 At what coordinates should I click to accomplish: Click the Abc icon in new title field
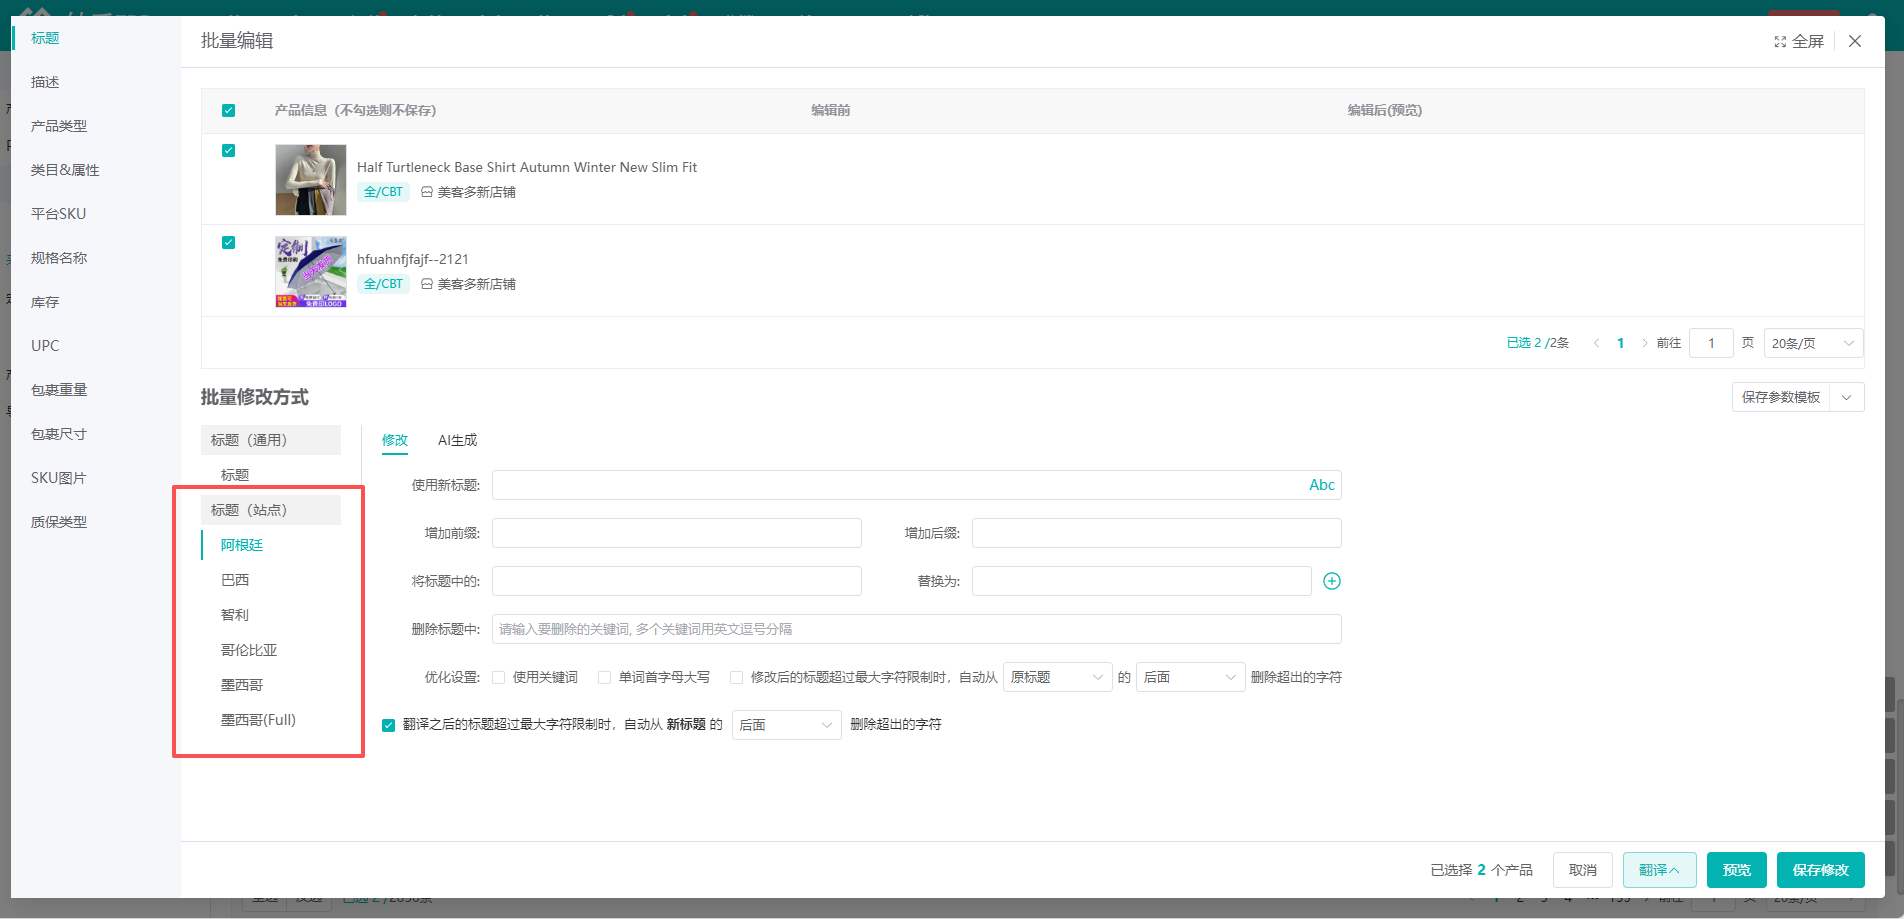(x=1322, y=485)
